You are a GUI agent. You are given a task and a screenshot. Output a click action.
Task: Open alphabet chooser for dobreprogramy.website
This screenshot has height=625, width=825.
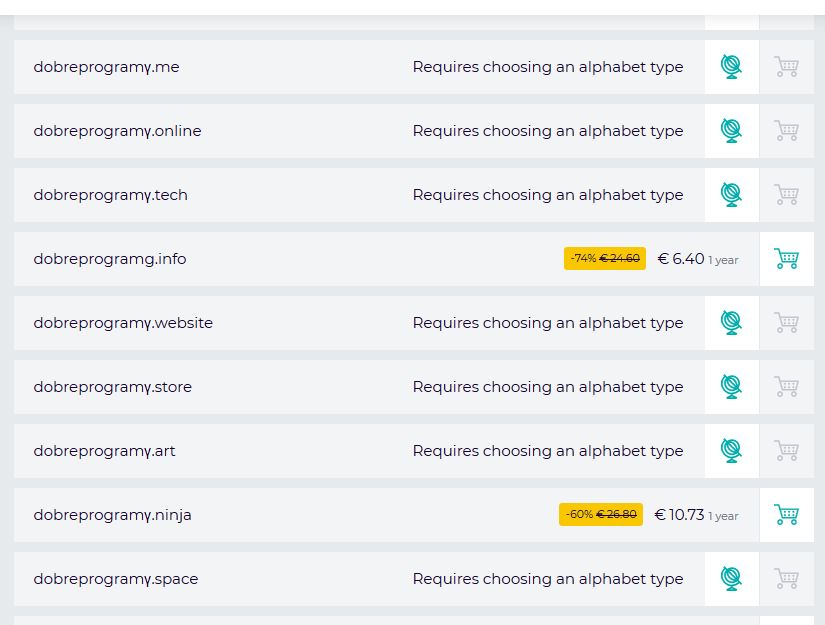coord(731,323)
